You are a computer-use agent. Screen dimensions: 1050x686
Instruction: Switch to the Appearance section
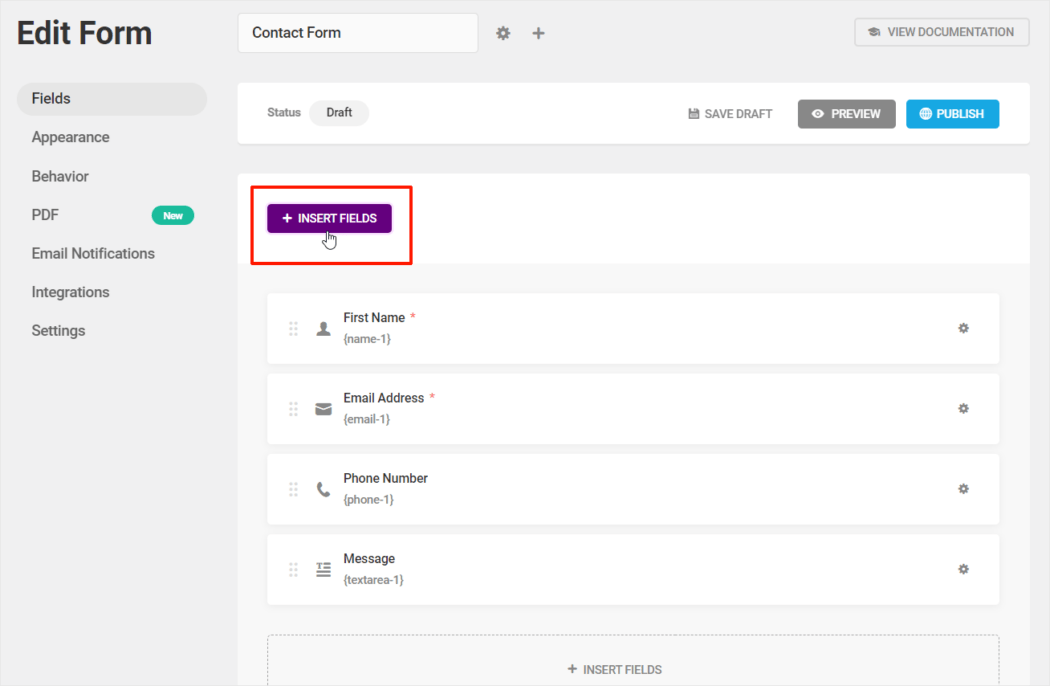(x=70, y=137)
